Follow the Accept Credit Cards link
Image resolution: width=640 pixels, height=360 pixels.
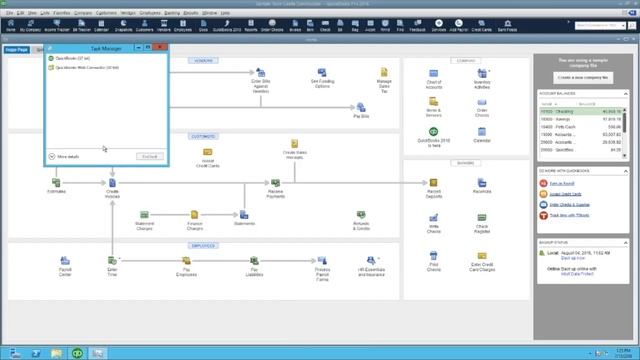click(565, 194)
